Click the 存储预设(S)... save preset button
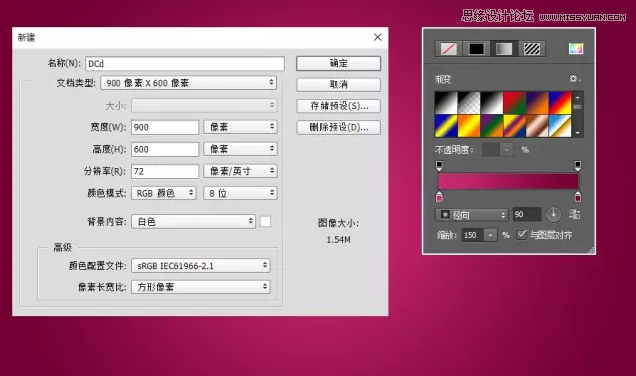This screenshot has height=376, width=636. [339, 106]
